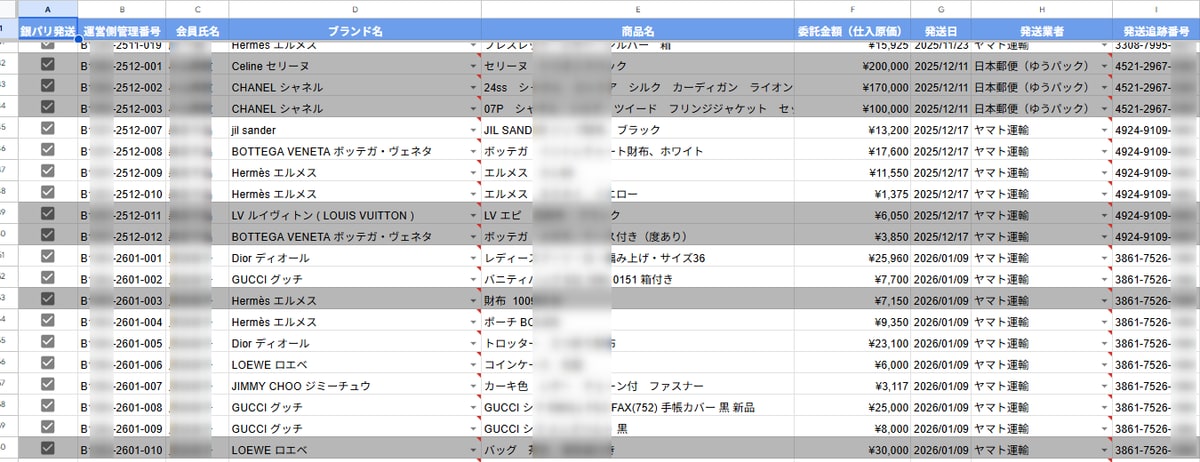
Task: Select column F letter header
Action: click(852, 9)
